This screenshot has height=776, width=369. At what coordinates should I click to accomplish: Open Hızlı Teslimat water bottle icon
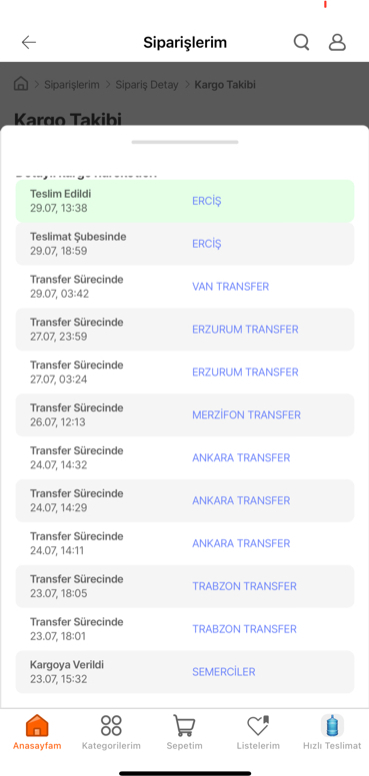pyautogui.click(x=332, y=726)
